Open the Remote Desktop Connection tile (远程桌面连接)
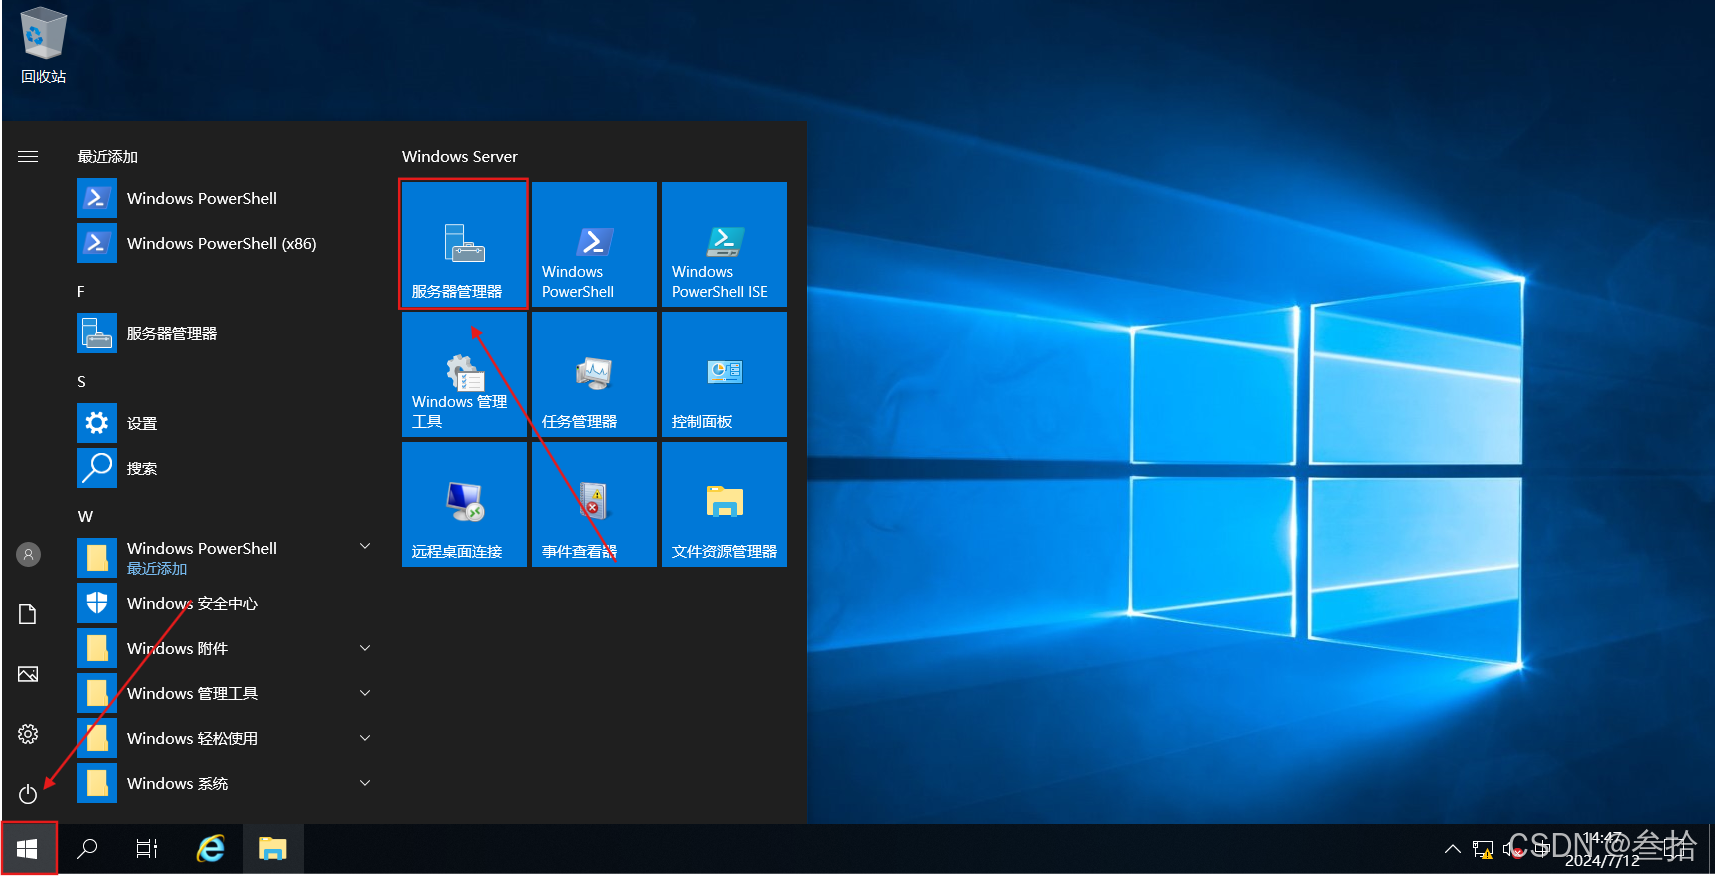 pos(464,504)
